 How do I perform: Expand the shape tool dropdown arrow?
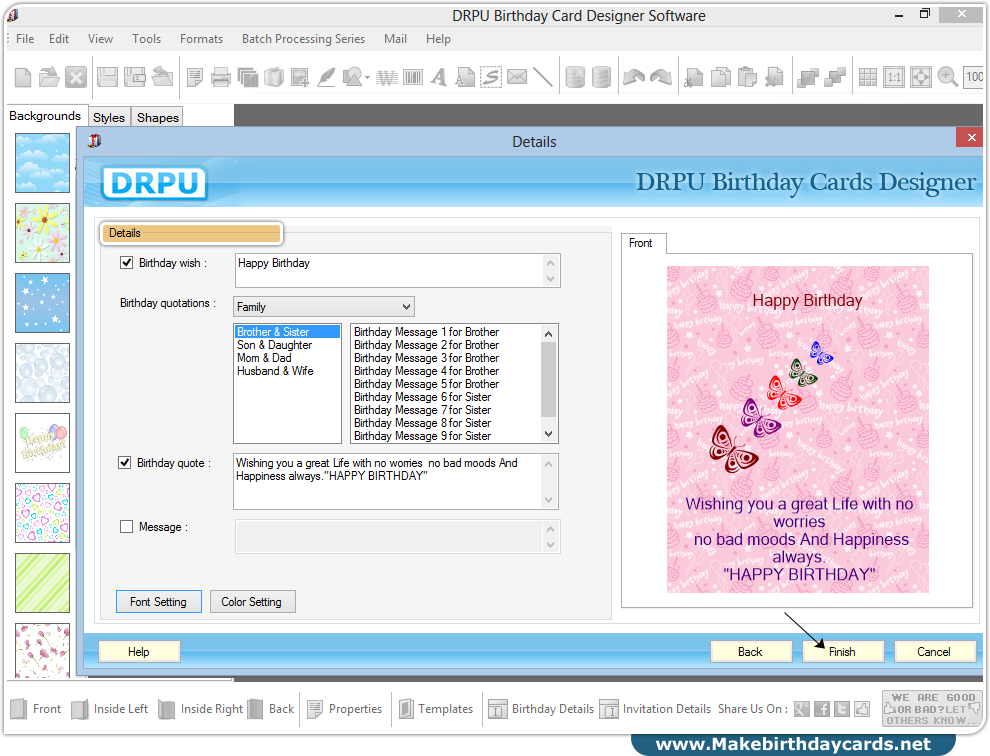(x=368, y=77)
